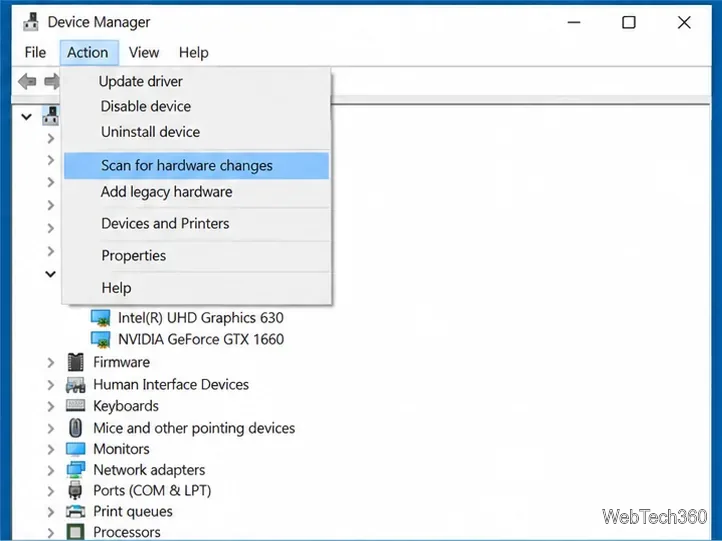Select the Firmware tree label

122,362
